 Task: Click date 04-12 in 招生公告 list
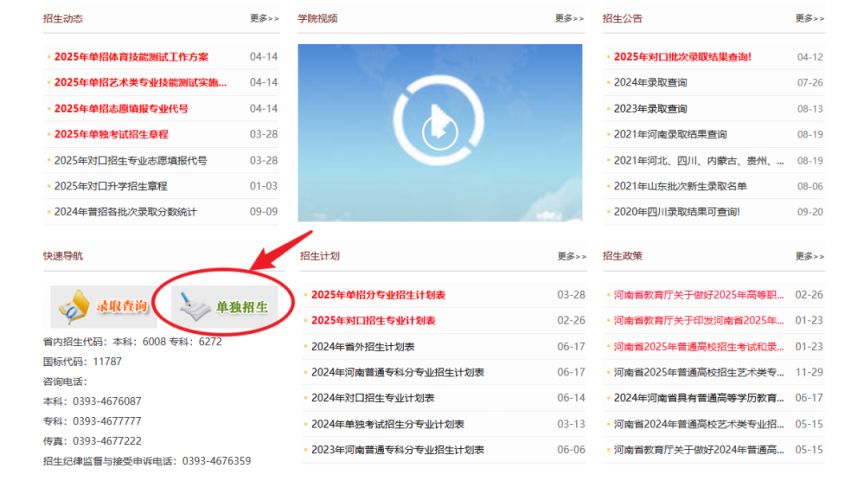(809, 57)
